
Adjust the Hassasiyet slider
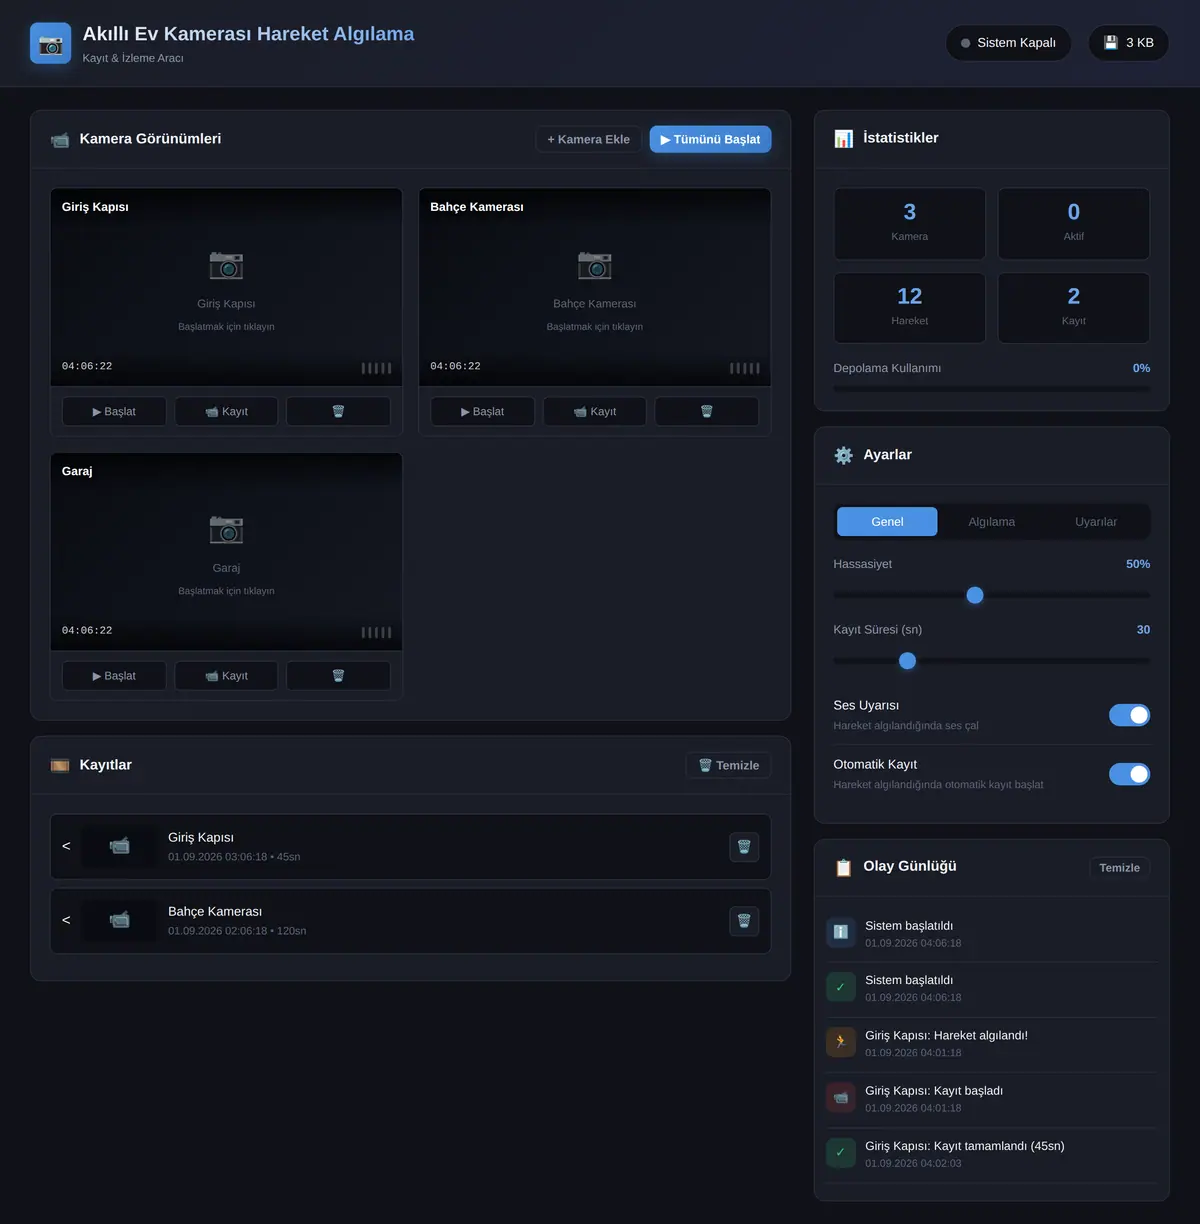(x=992, y=595)
